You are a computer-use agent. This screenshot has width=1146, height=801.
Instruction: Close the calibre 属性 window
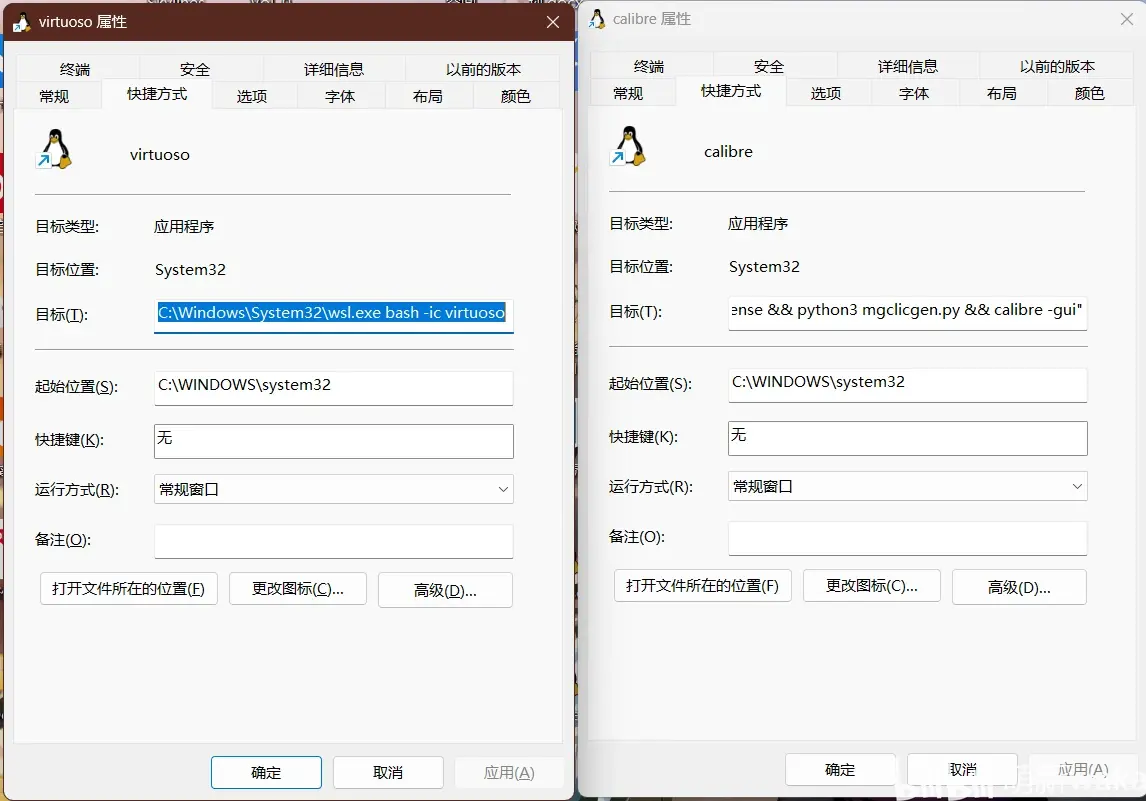pyautogui.click(x=1127, y=19)
